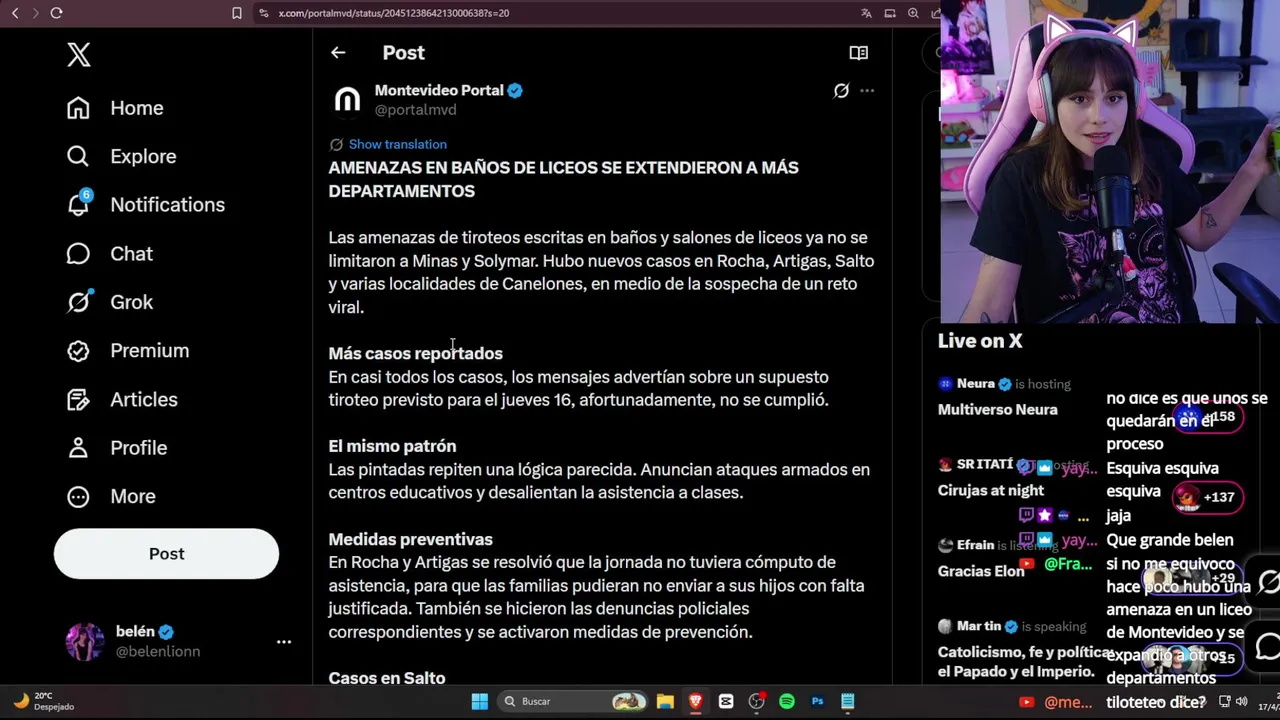
Task: Open the Gracias Elon live space
Action: tap(981, 571)
